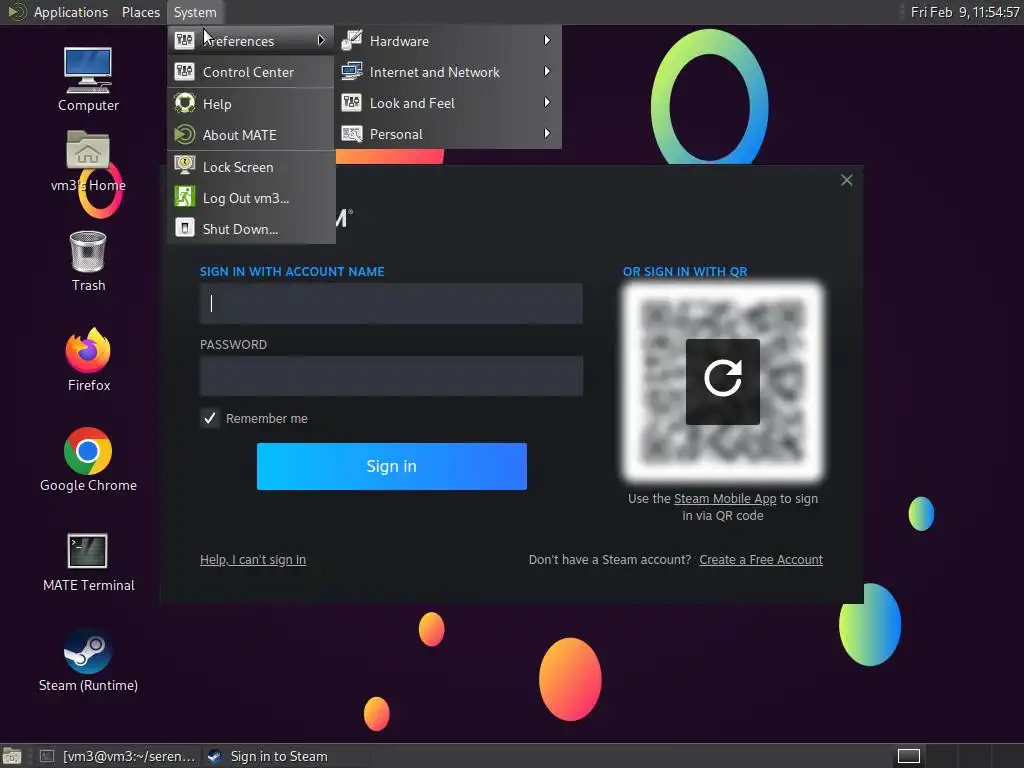Click the Log Out running-man icon

tap(185, 197)
